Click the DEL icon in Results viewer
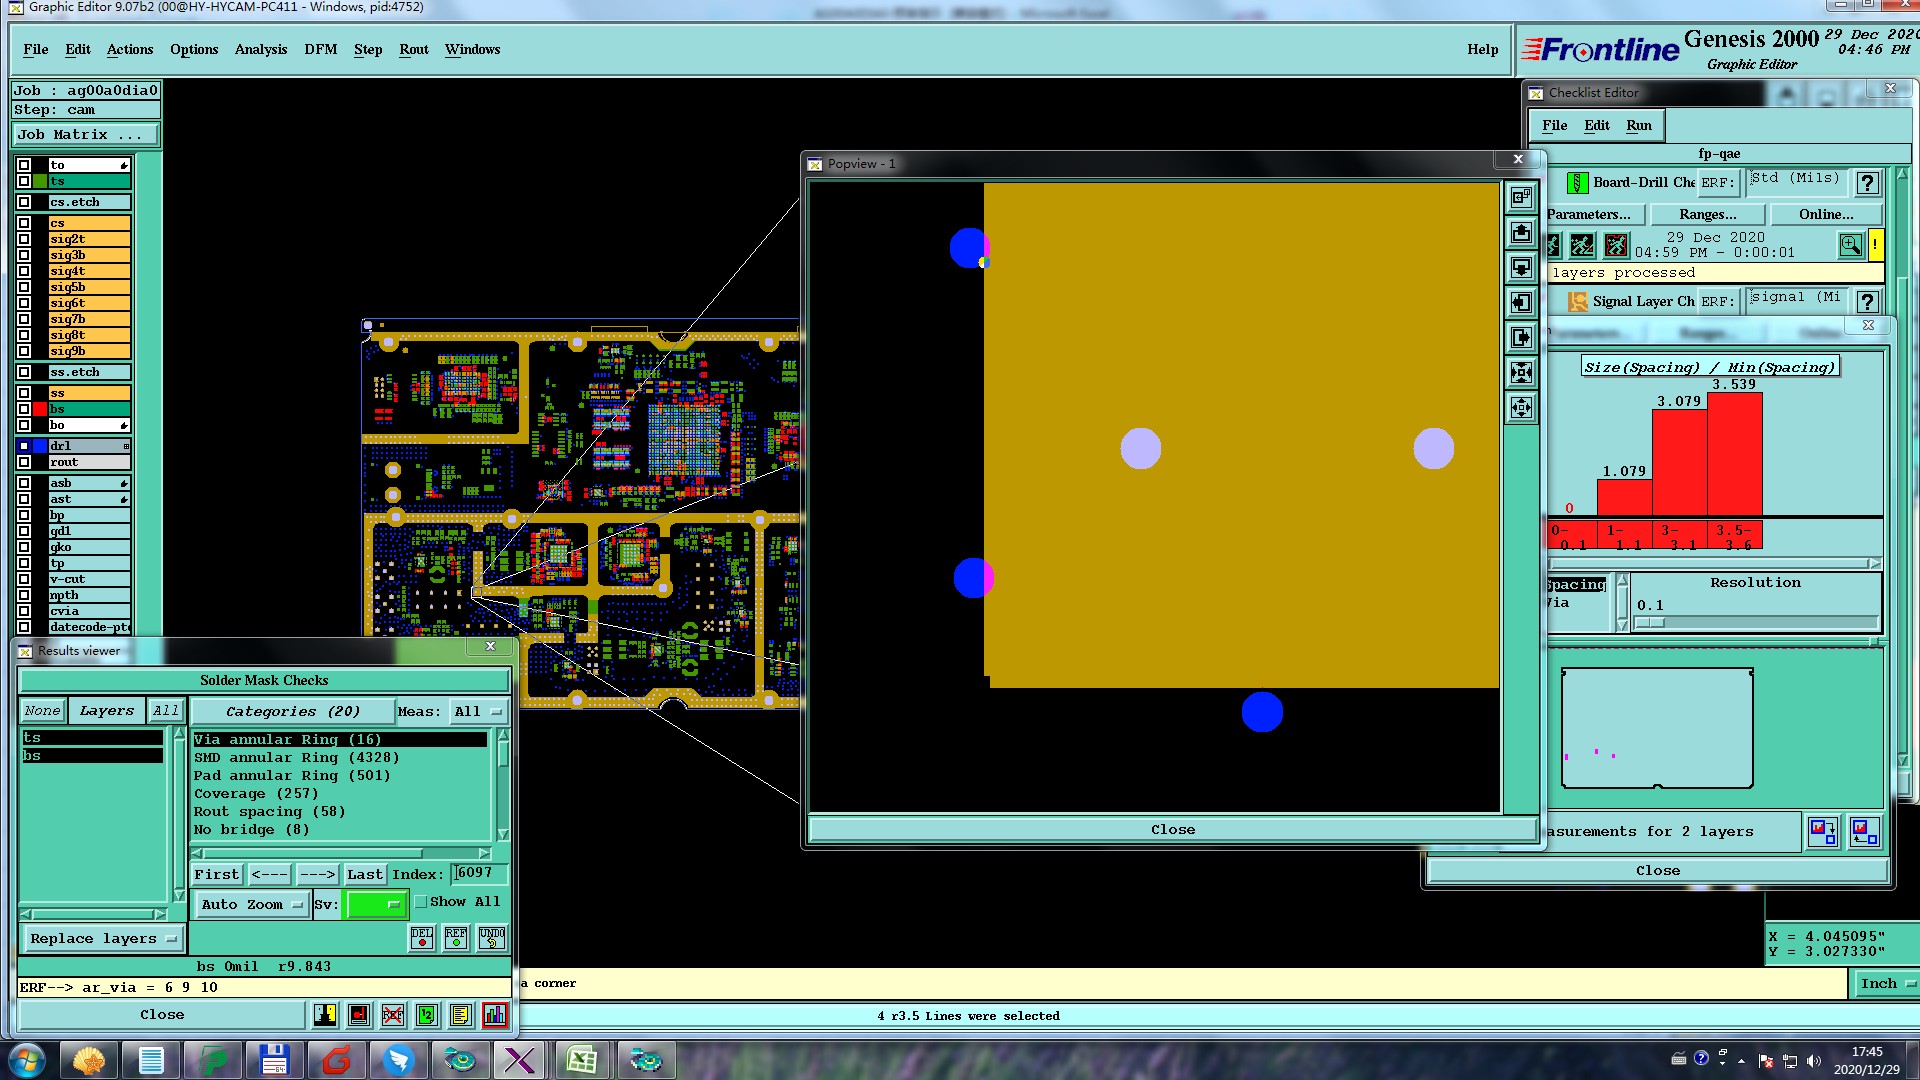The width and height of the screenshot is (1920, 1080). pyautogui.click(x=422, y=938)
